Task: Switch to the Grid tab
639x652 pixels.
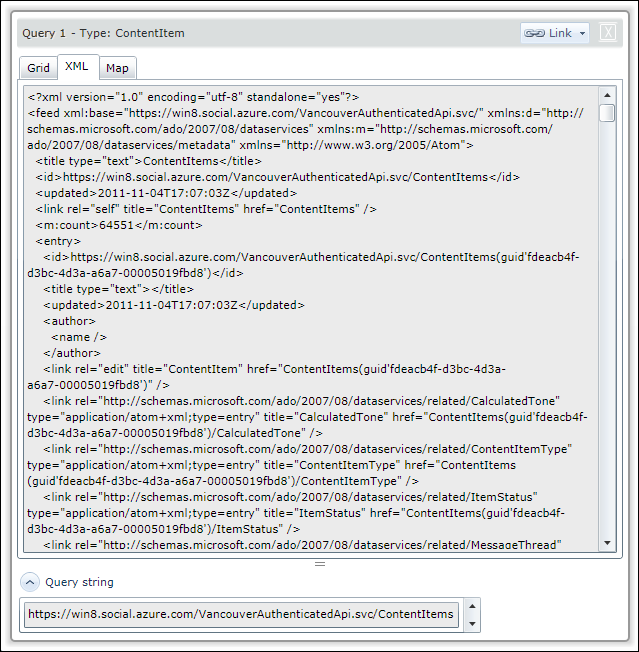Action: (x=38, y=68)
